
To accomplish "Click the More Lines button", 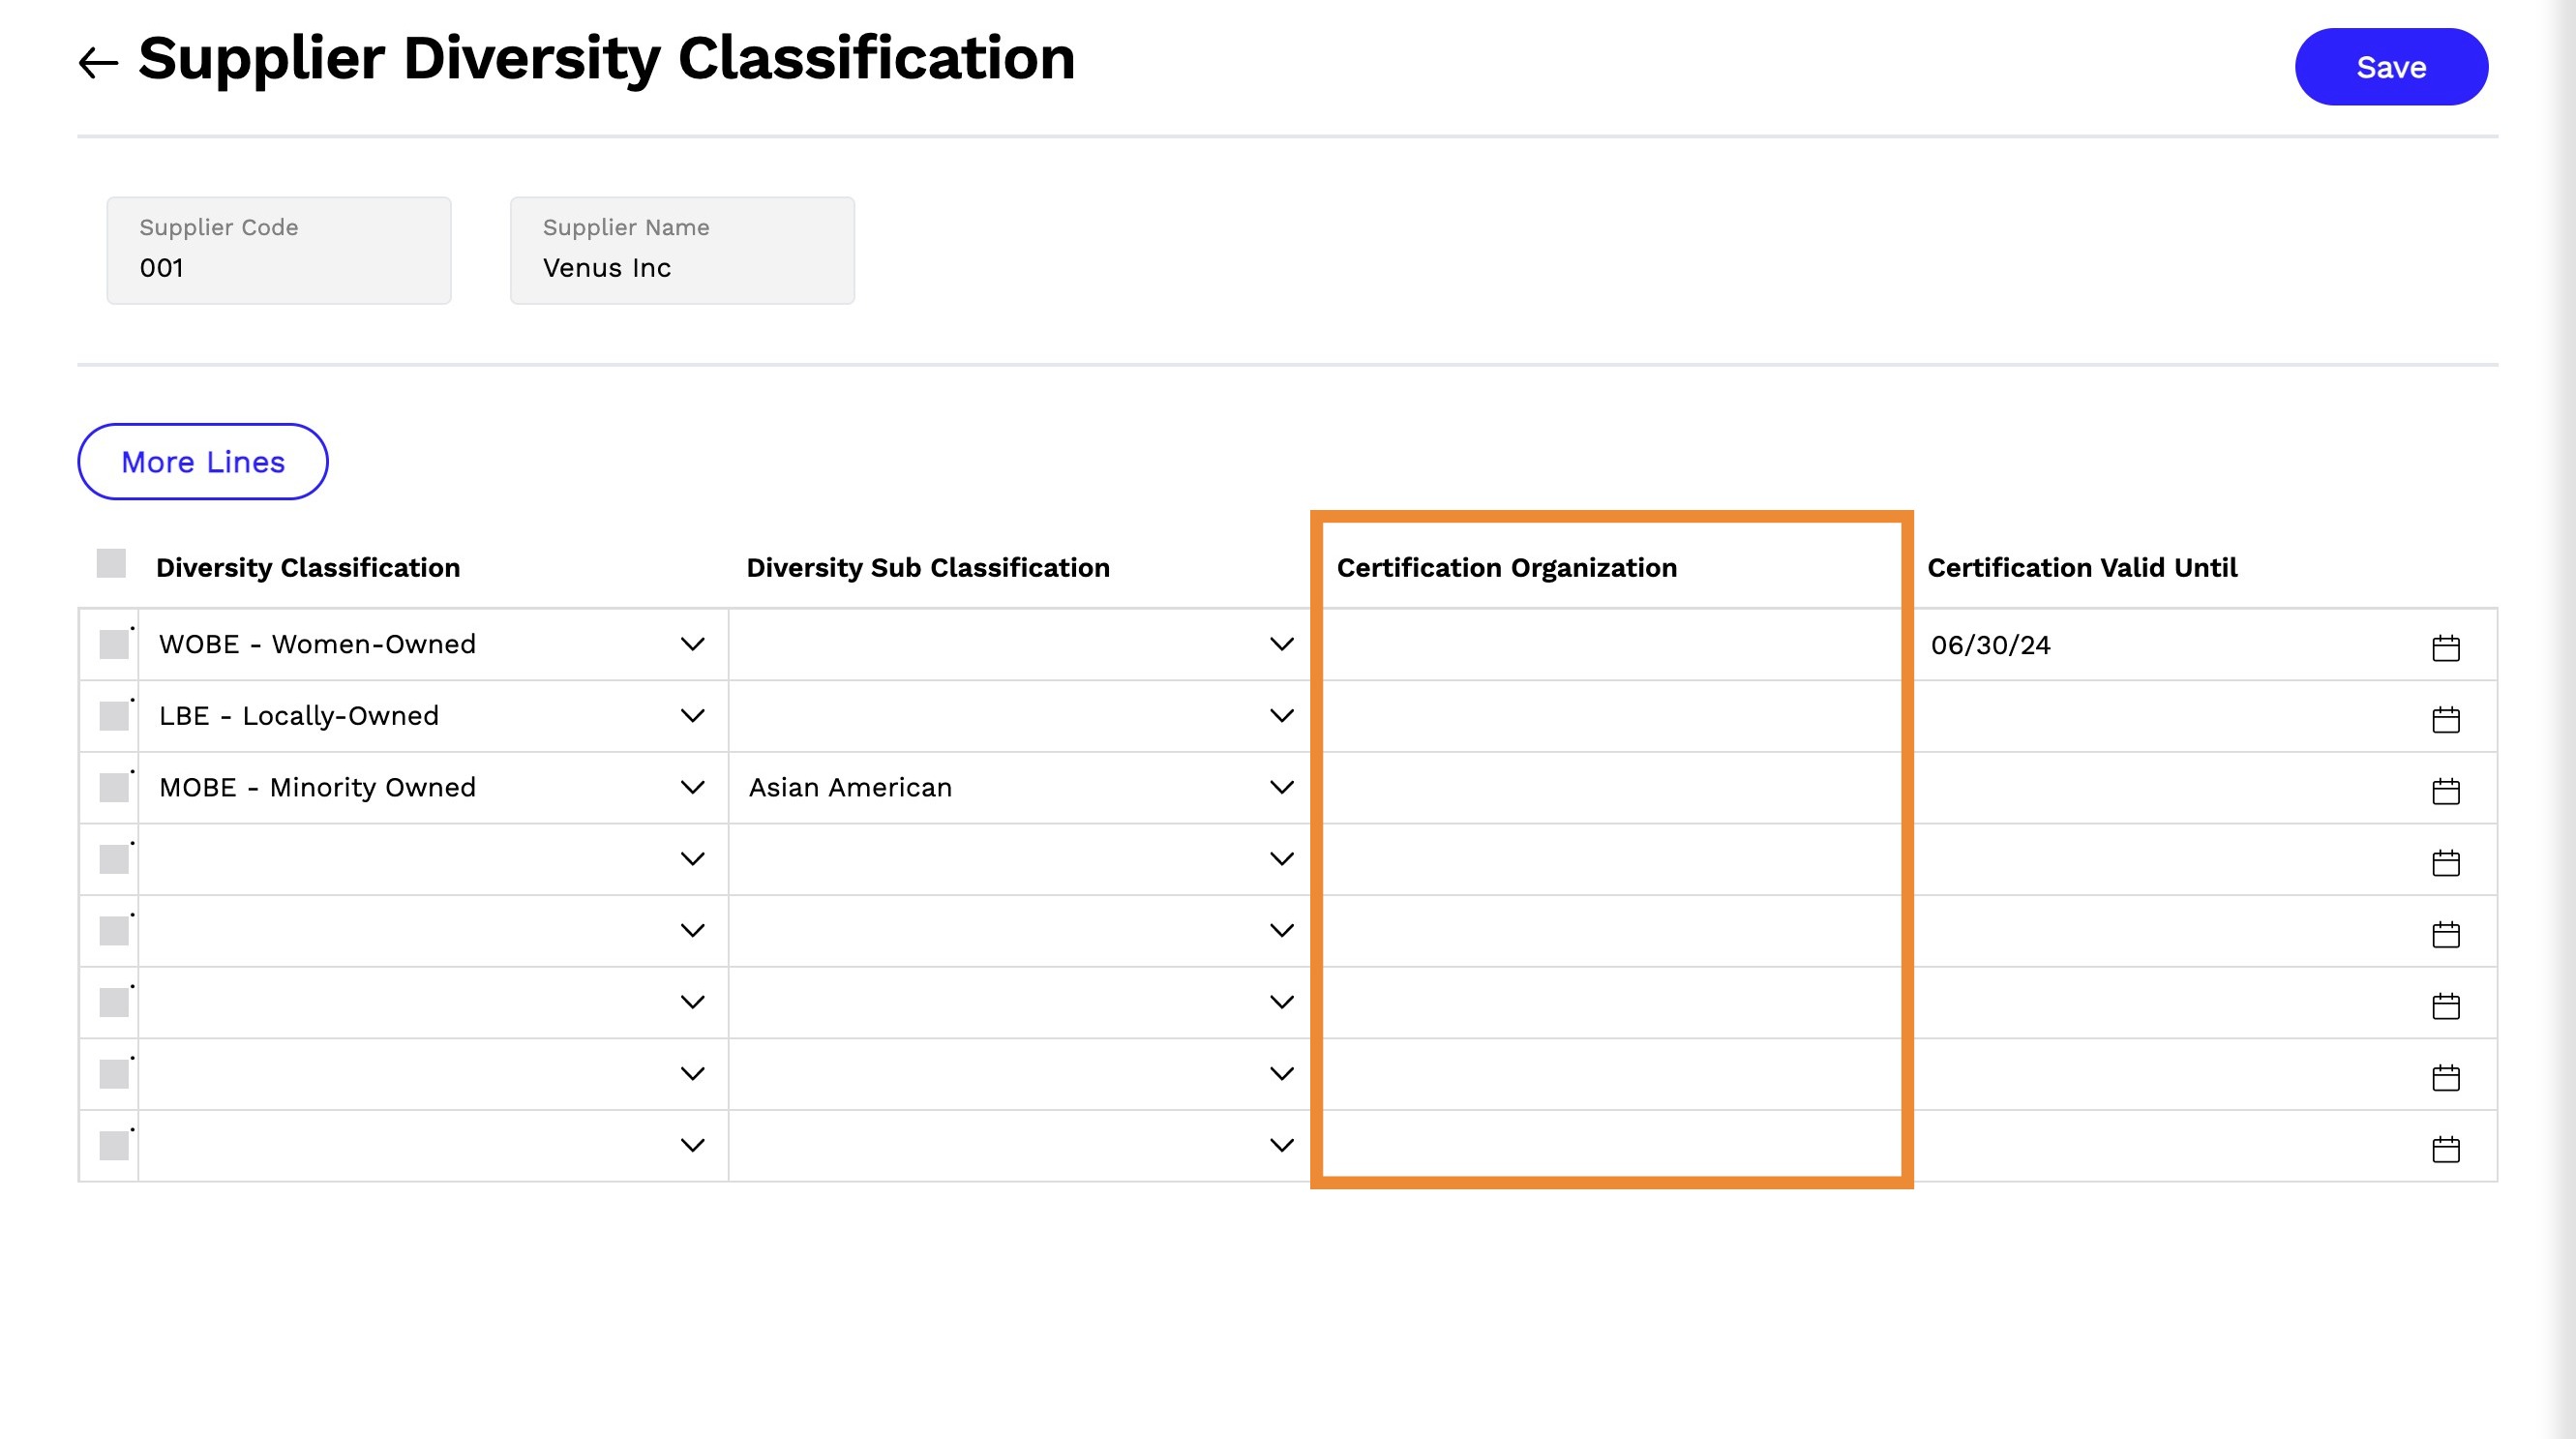I will 203,462.
